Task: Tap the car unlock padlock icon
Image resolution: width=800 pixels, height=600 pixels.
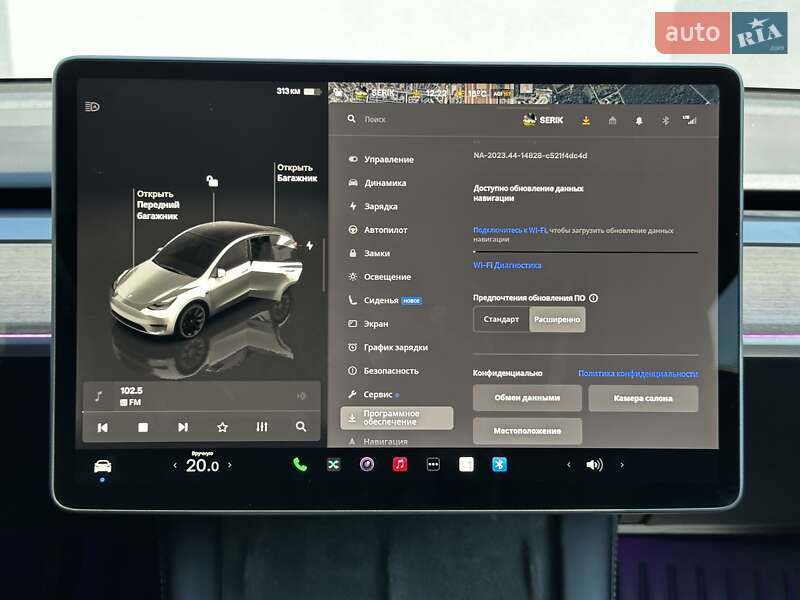Action: point(212,181)
